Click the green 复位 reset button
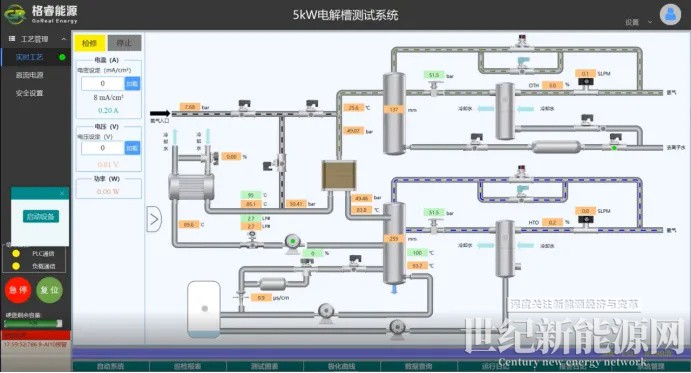The width and height of the screenshot is (691, 373). click(49, 290)
